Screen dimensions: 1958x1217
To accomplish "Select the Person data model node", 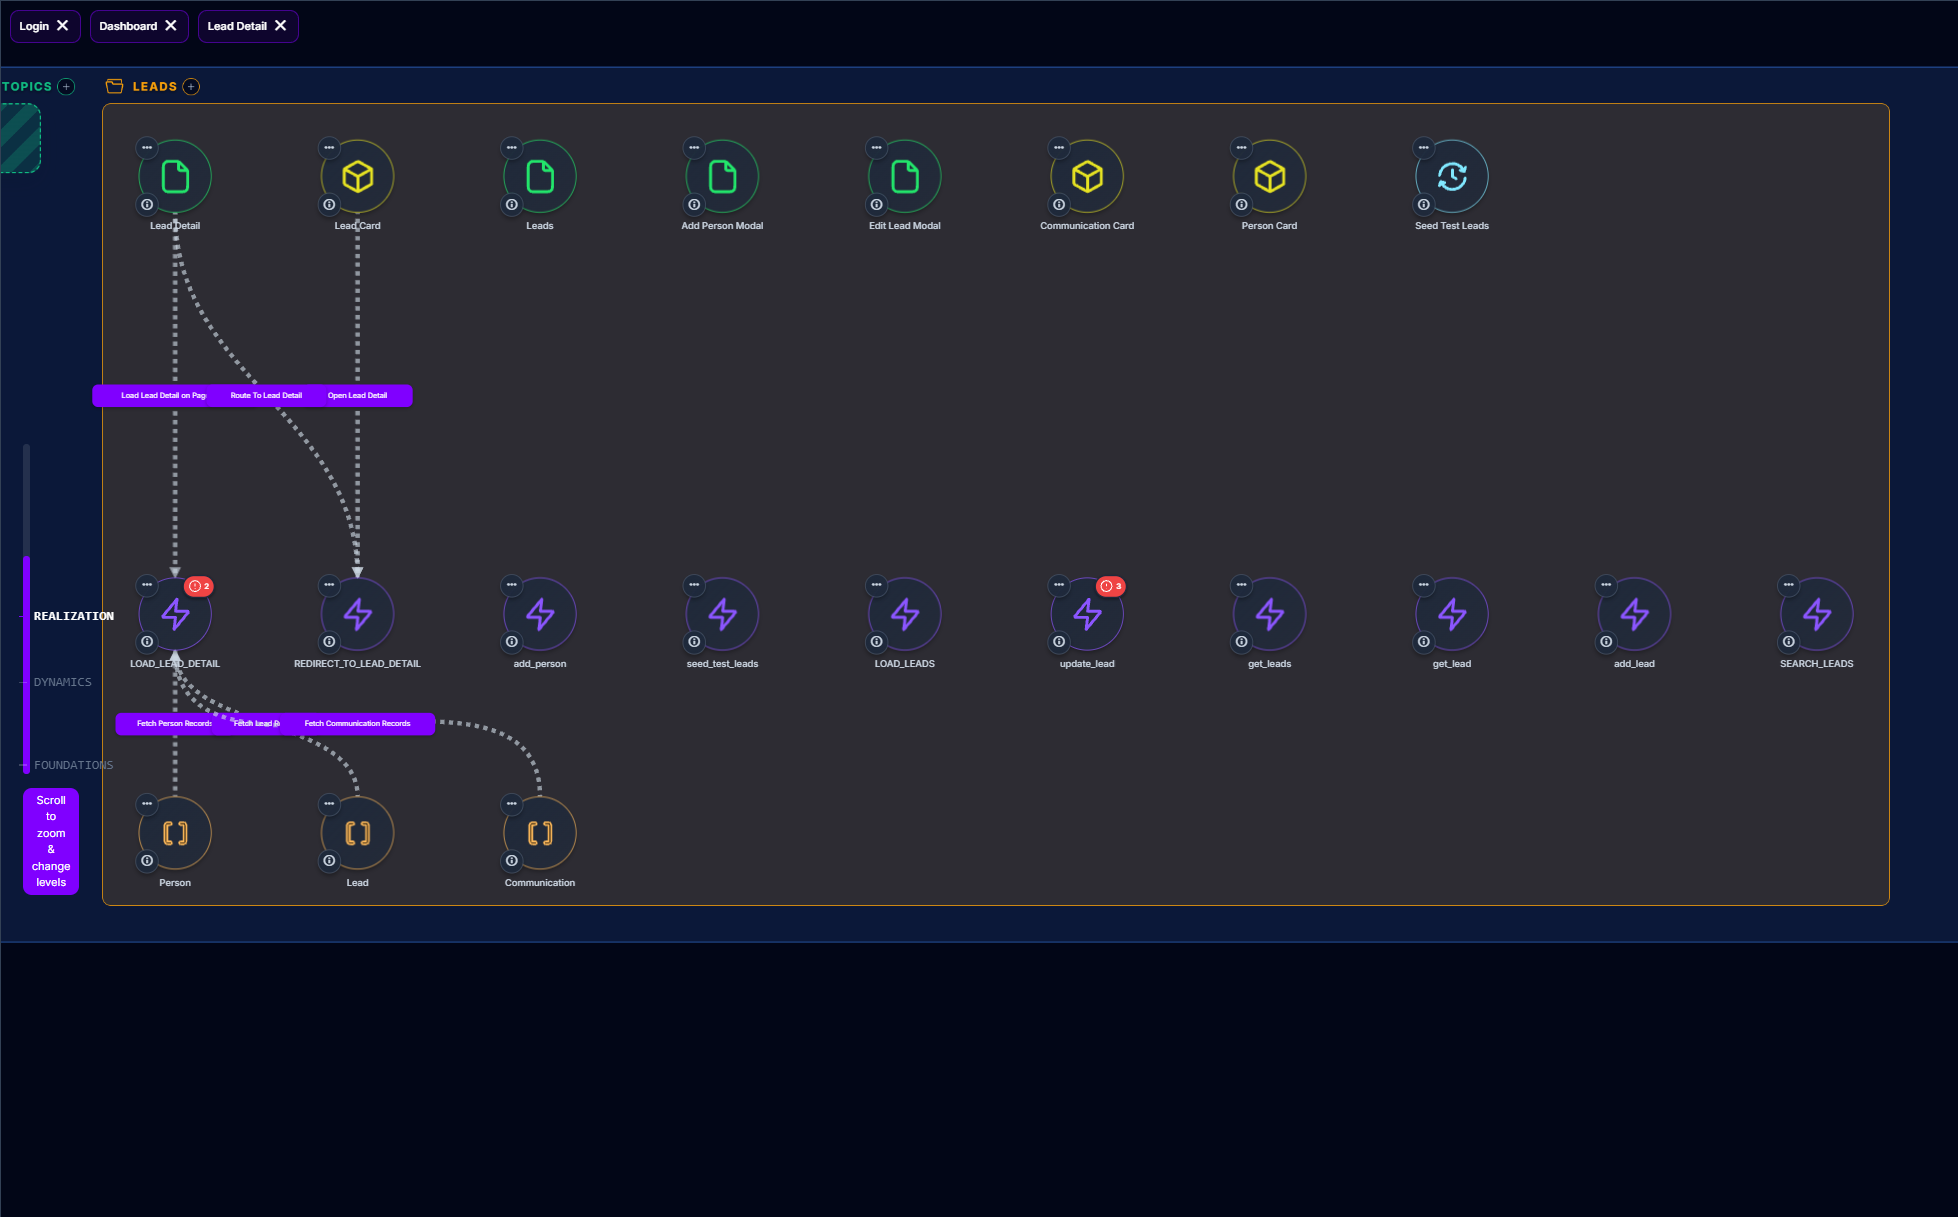I will pos(175,833).
